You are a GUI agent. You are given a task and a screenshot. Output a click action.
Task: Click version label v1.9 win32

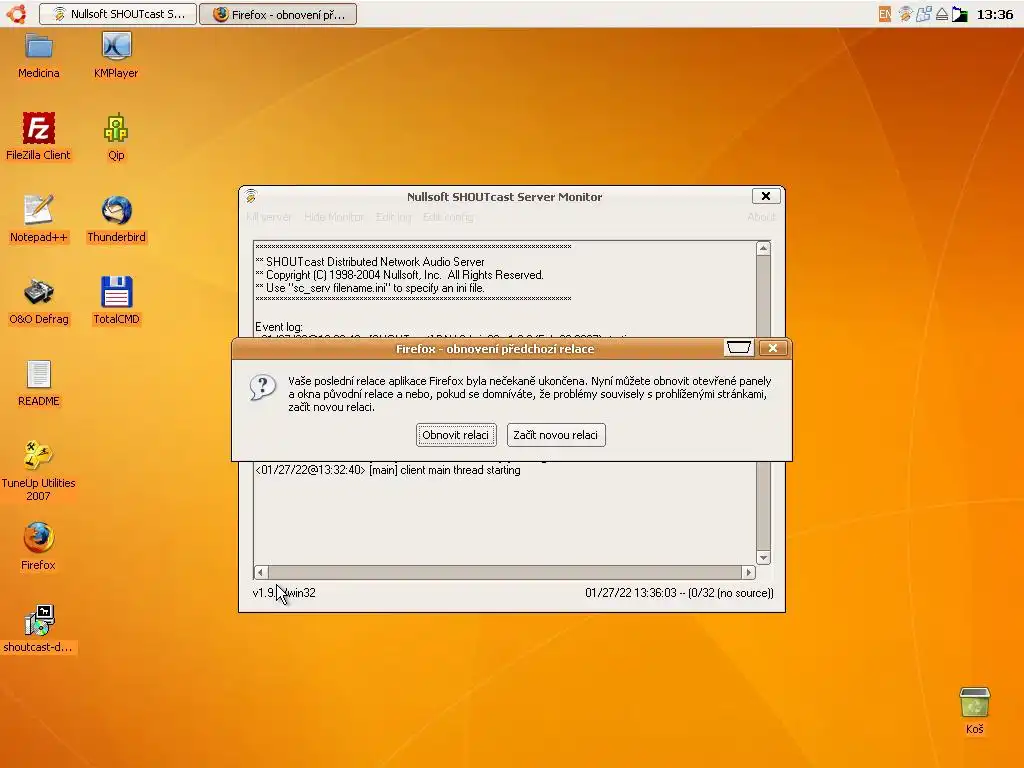tap(284, 593)
